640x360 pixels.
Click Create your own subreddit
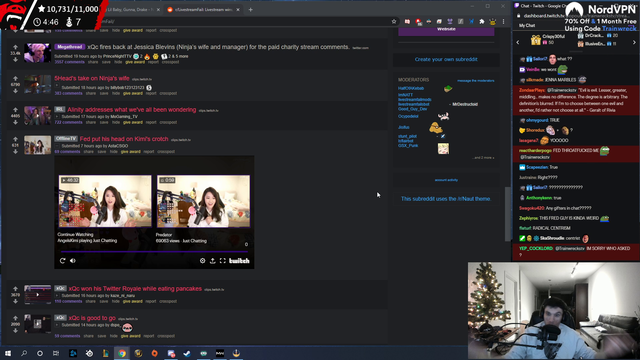click(446, 59)
